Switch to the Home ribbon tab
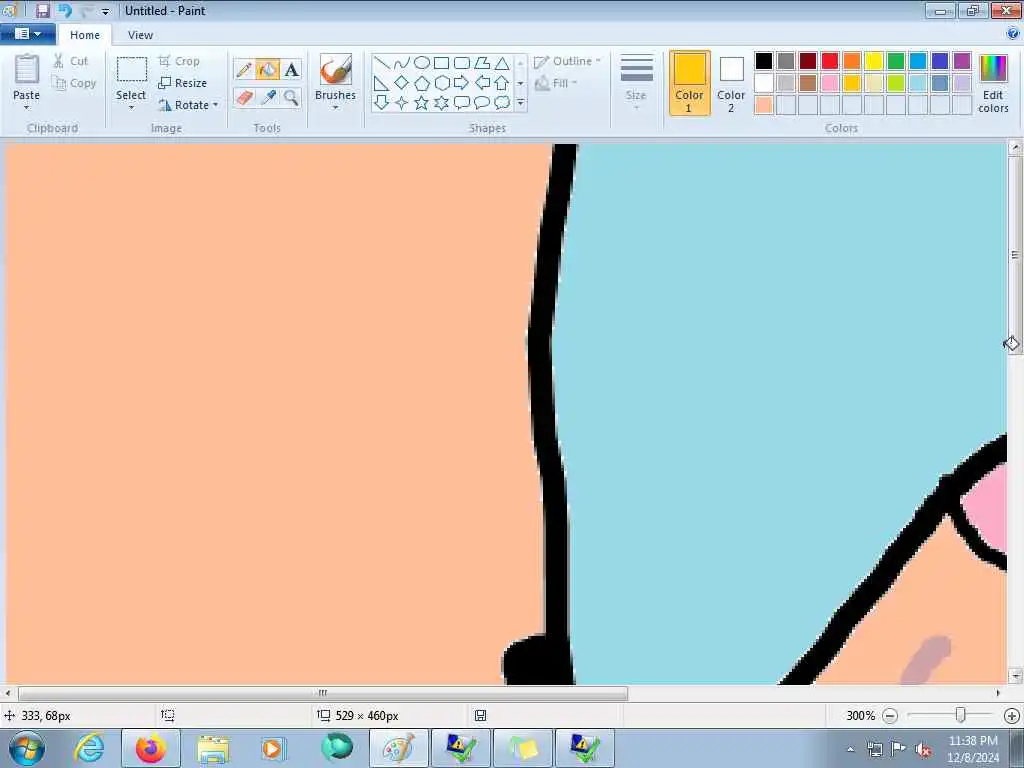This screenshot has height=768, width=1024. (85, 35)
